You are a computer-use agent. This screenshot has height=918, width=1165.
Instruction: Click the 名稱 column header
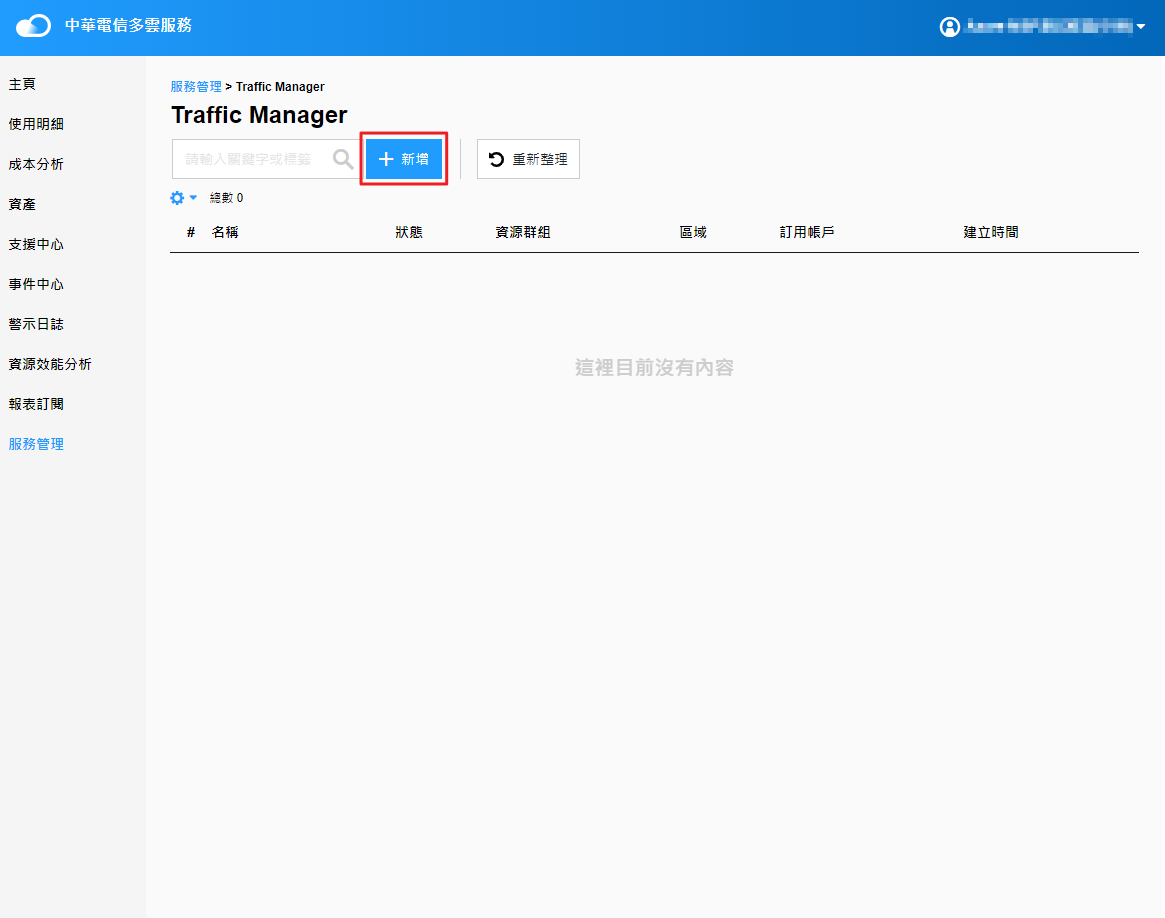pyautogui.click(x=225, y=232)
